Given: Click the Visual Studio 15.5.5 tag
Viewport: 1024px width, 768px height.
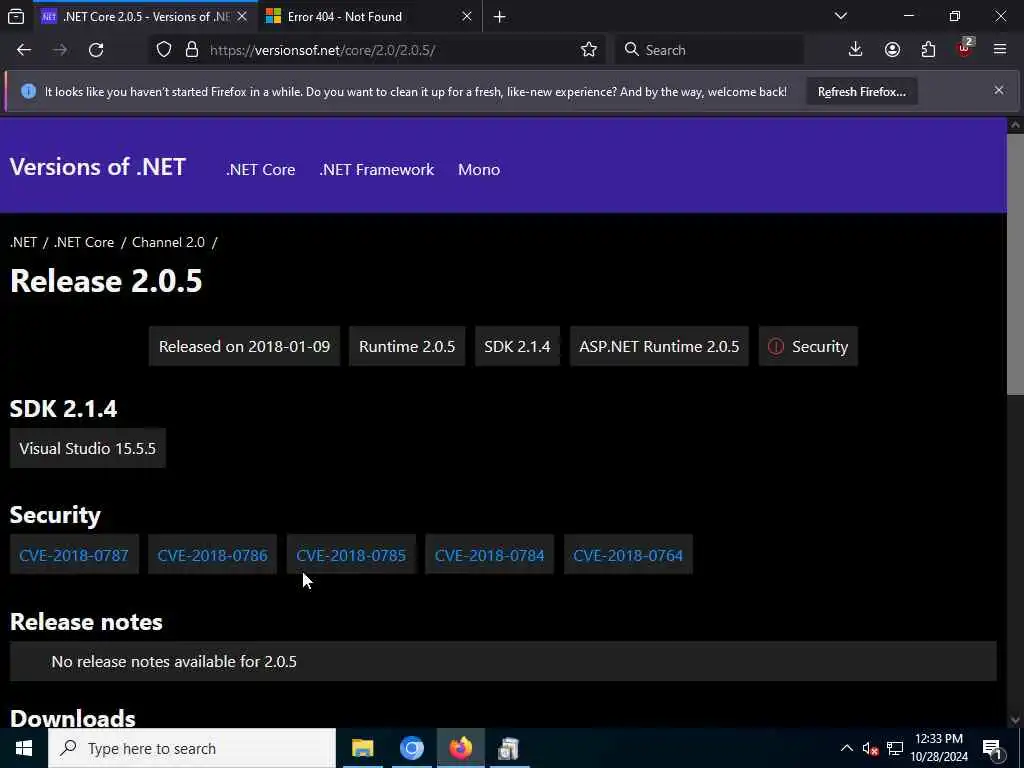Looking at the screenshot, I should 88,449.
